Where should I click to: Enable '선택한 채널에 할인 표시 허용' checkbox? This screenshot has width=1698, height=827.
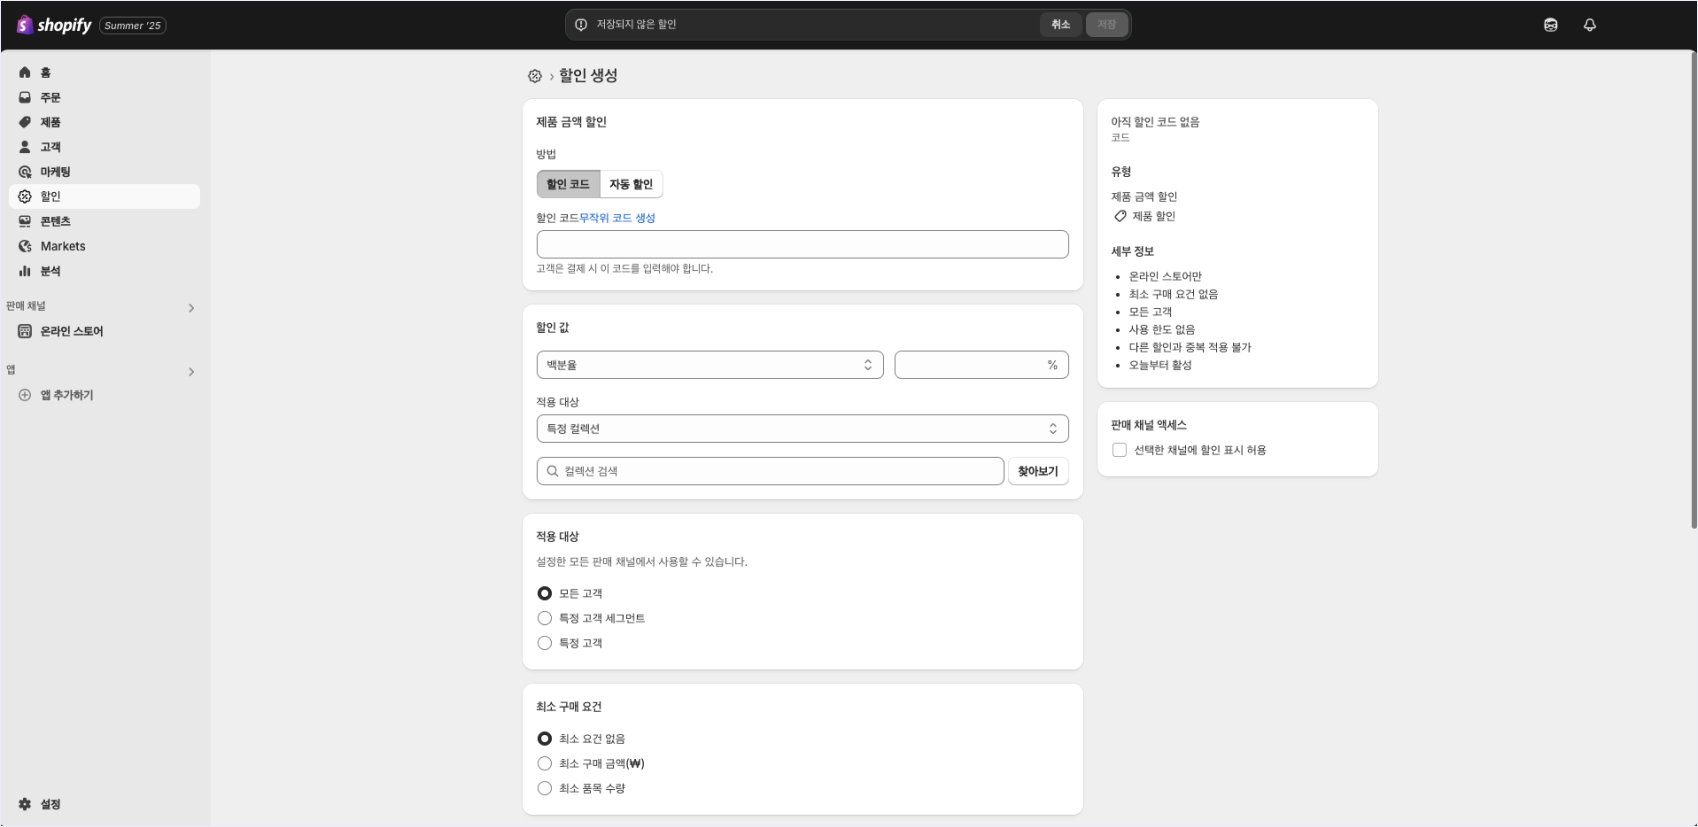tap(1119, 450)
